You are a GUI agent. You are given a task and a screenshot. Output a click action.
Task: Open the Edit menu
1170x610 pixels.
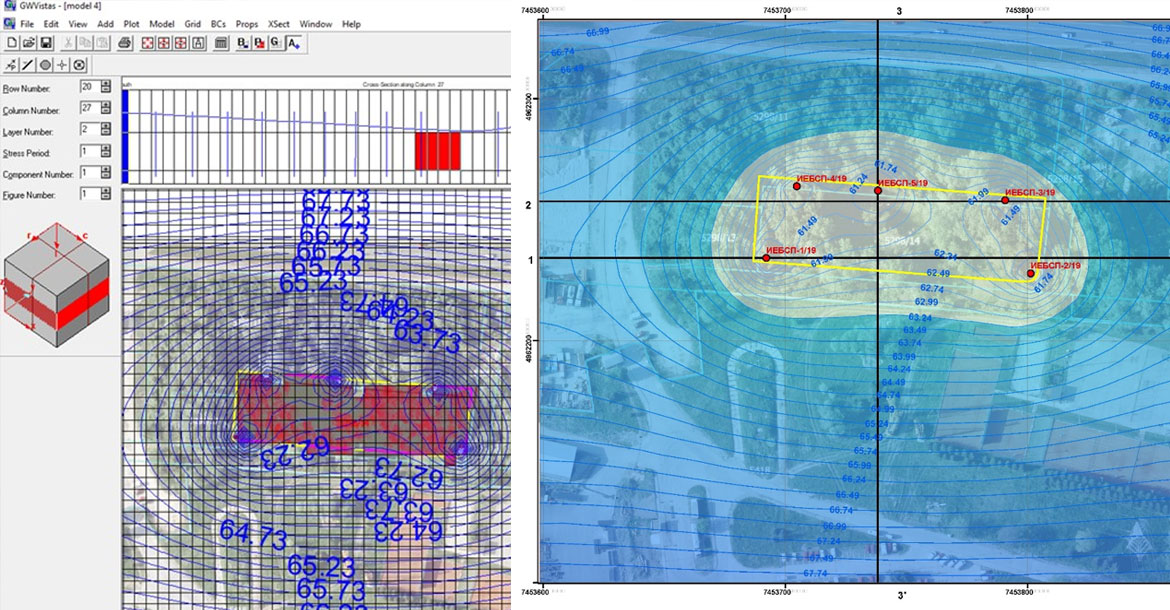click(51, 24)
